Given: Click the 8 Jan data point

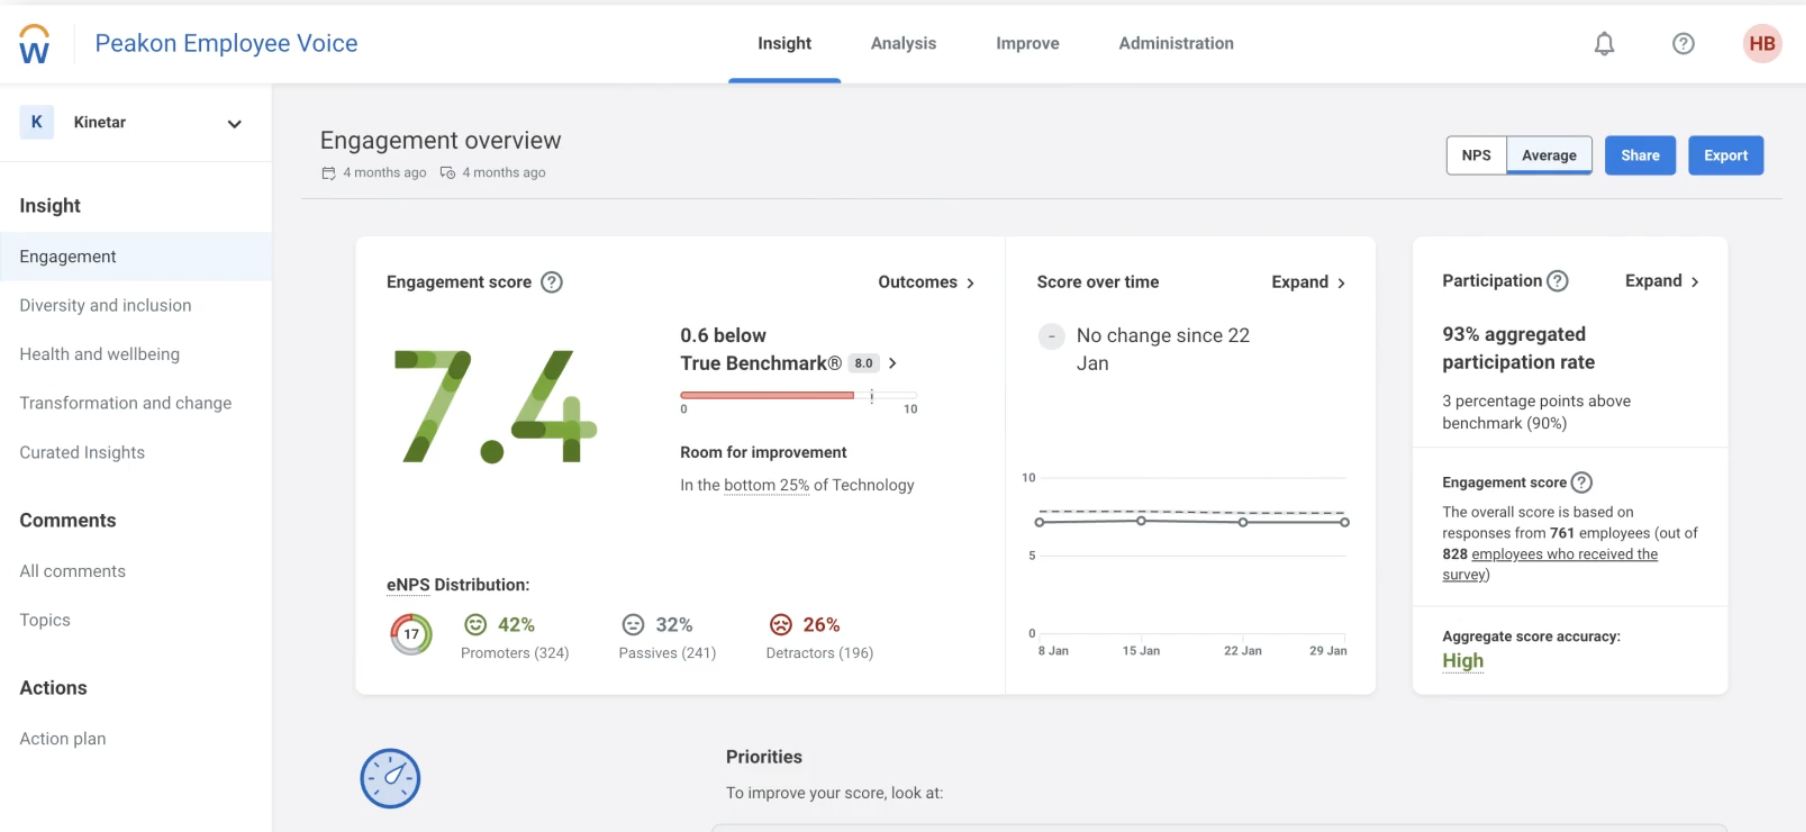Looking at the screenshot, I should tap(1040, 522).
